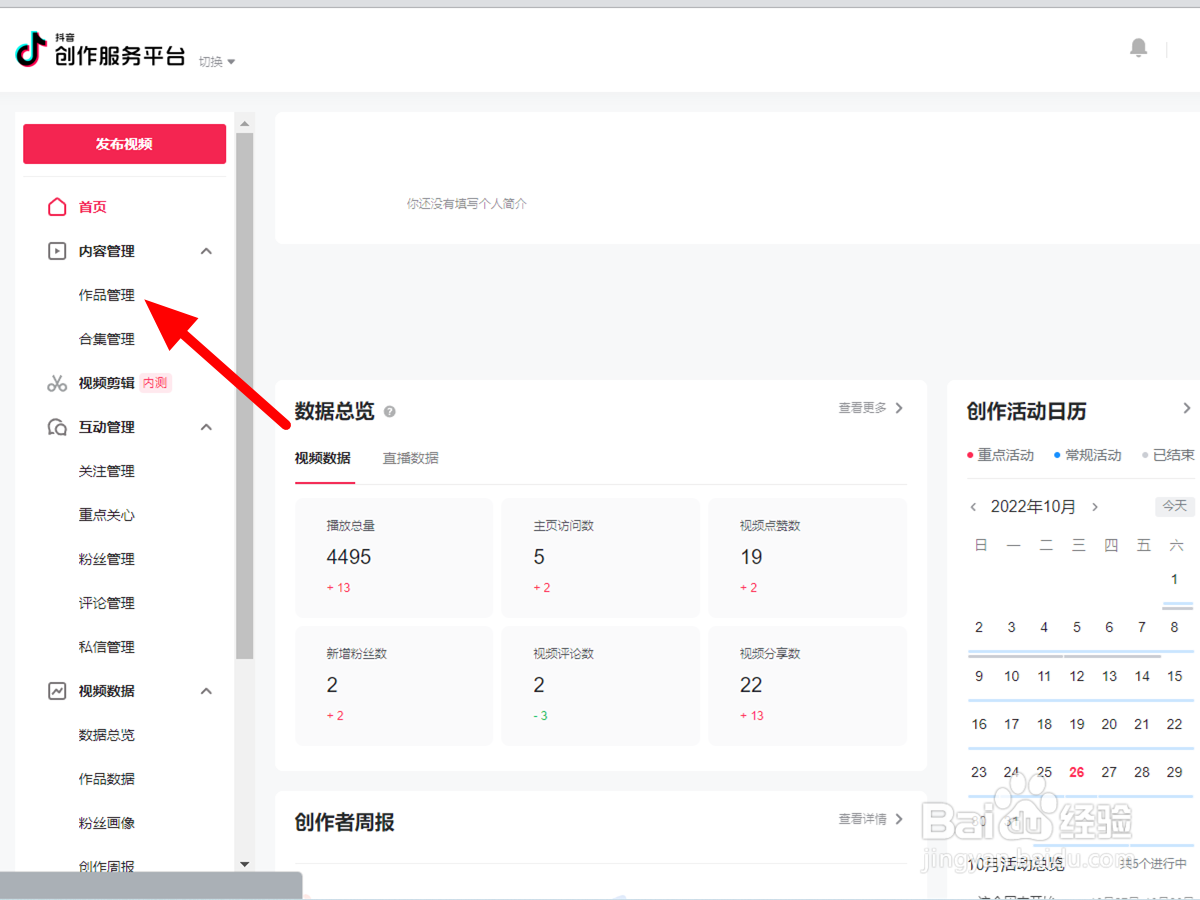Open 私信管理 menu item
Viewport: 1200px width, 900px height.
[107, 647]
